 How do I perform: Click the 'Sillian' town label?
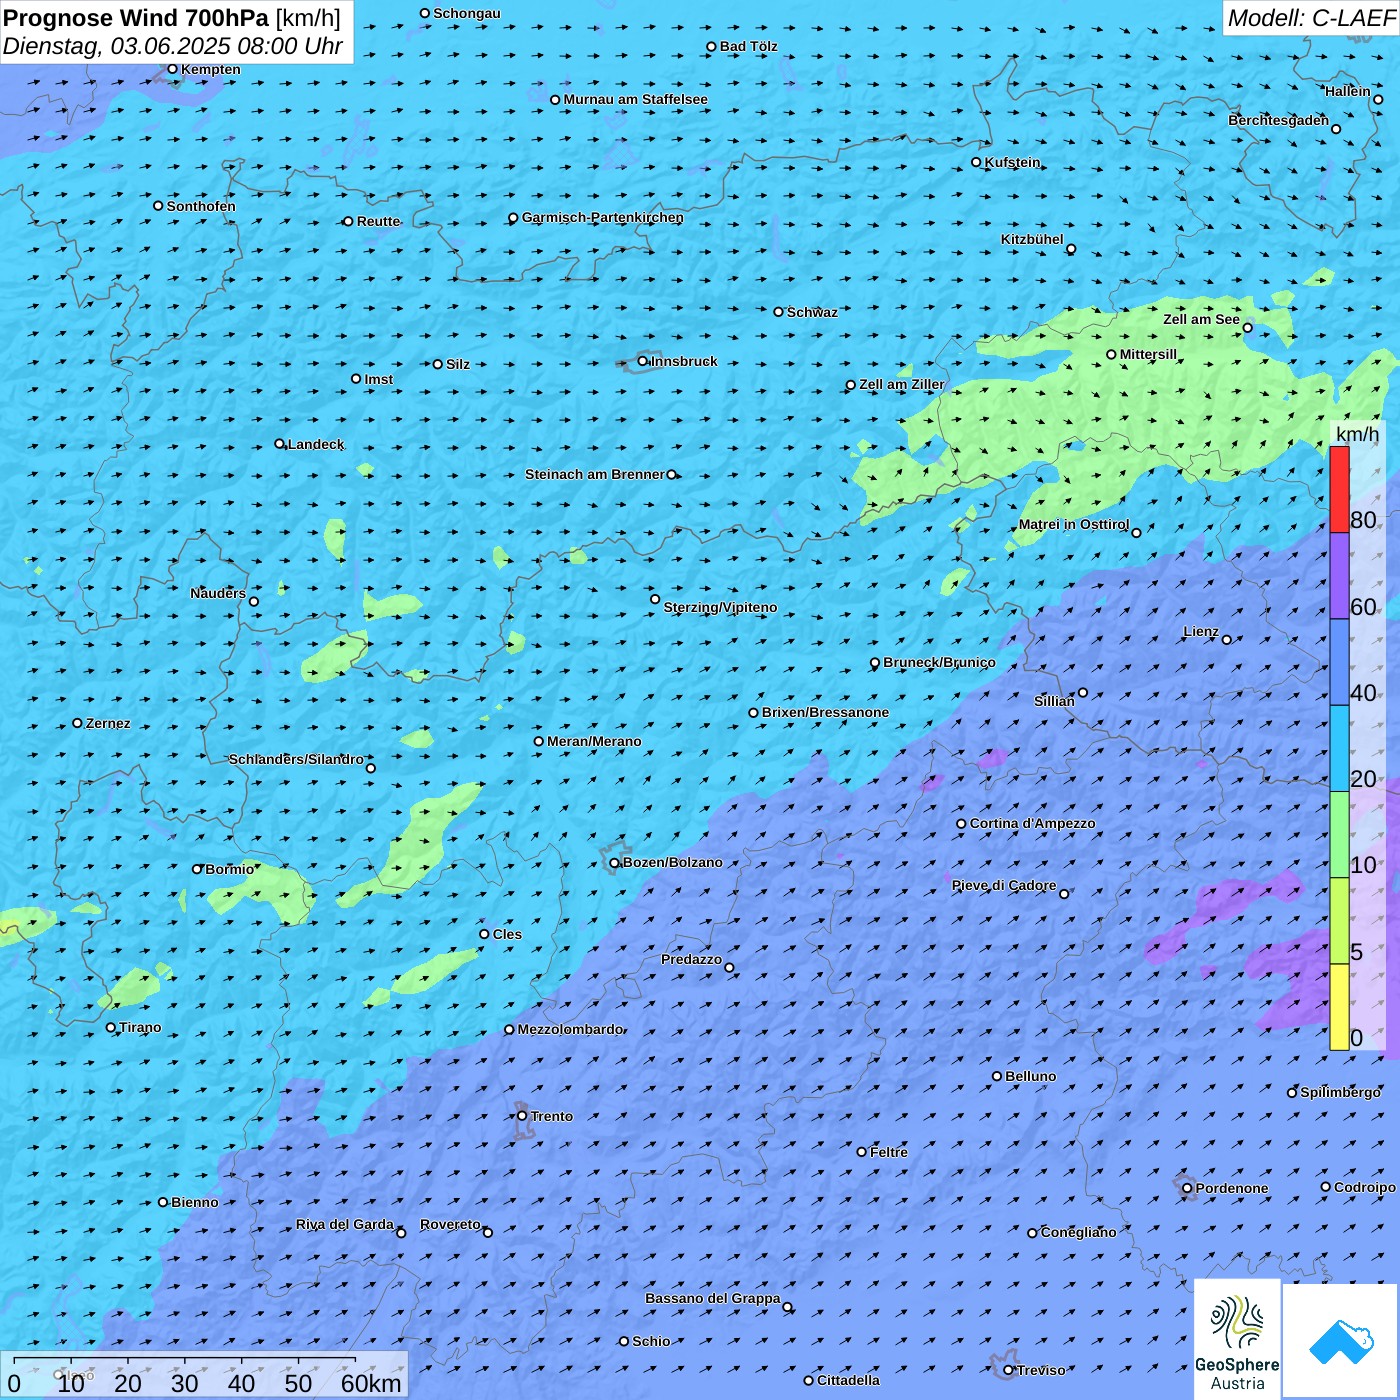point(1054,701)
